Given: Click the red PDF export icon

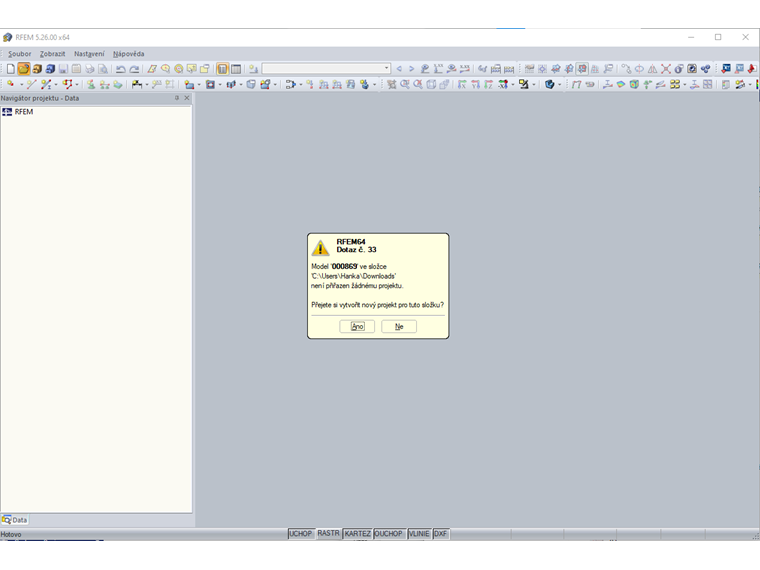Looking at the screenshot, I should 752,69.
